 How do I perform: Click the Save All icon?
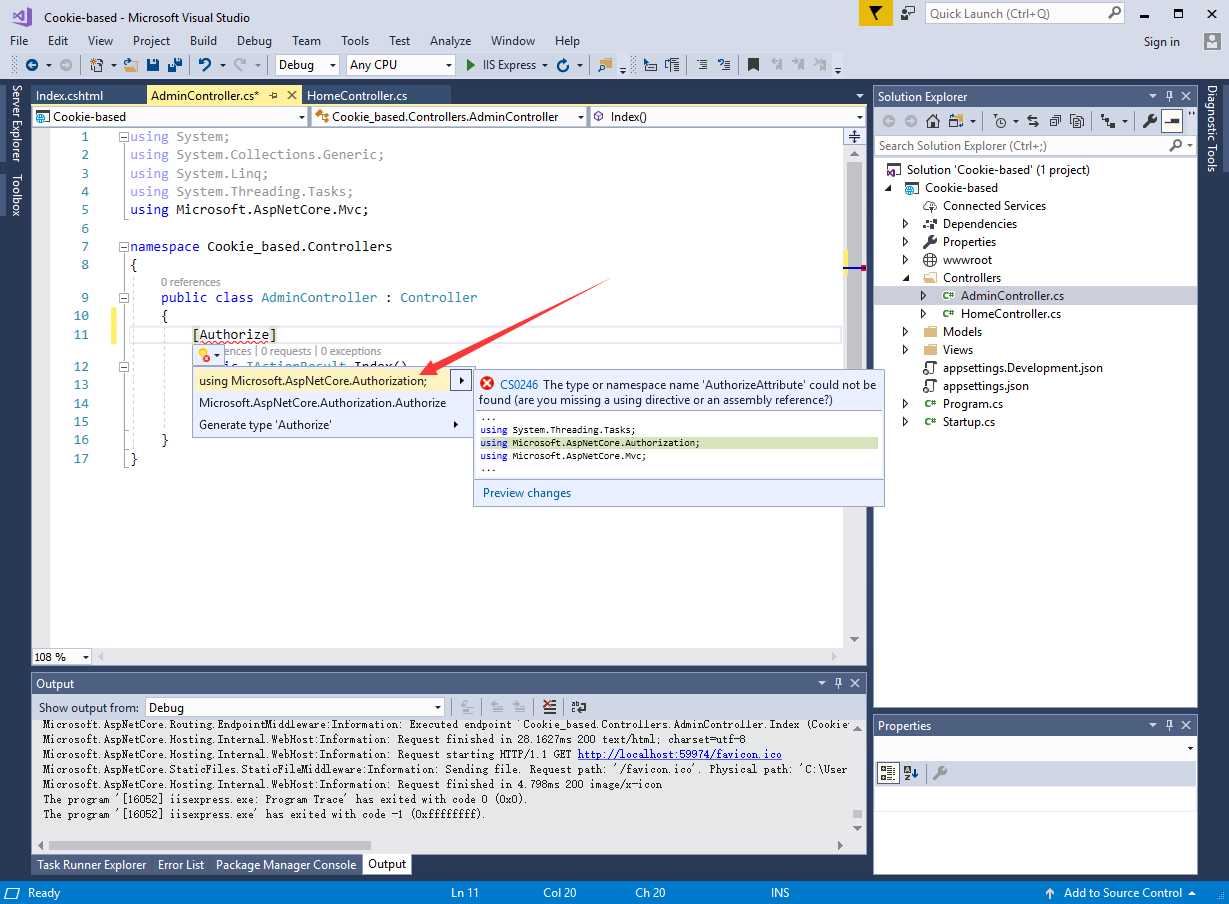pyautogui.click(x=173, y=65)
